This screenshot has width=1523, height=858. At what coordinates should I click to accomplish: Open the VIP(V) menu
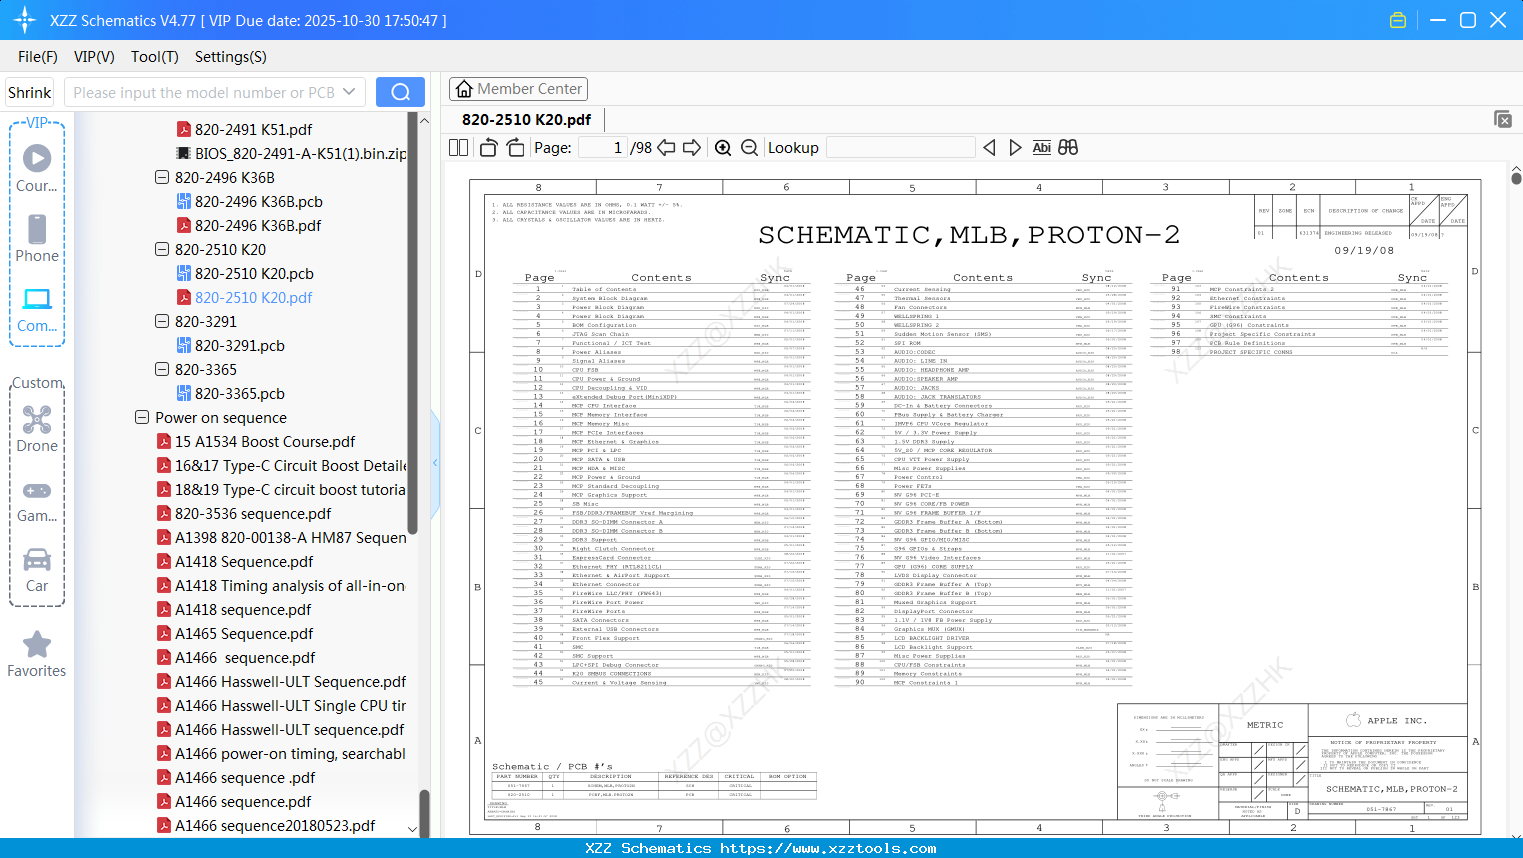94,57
